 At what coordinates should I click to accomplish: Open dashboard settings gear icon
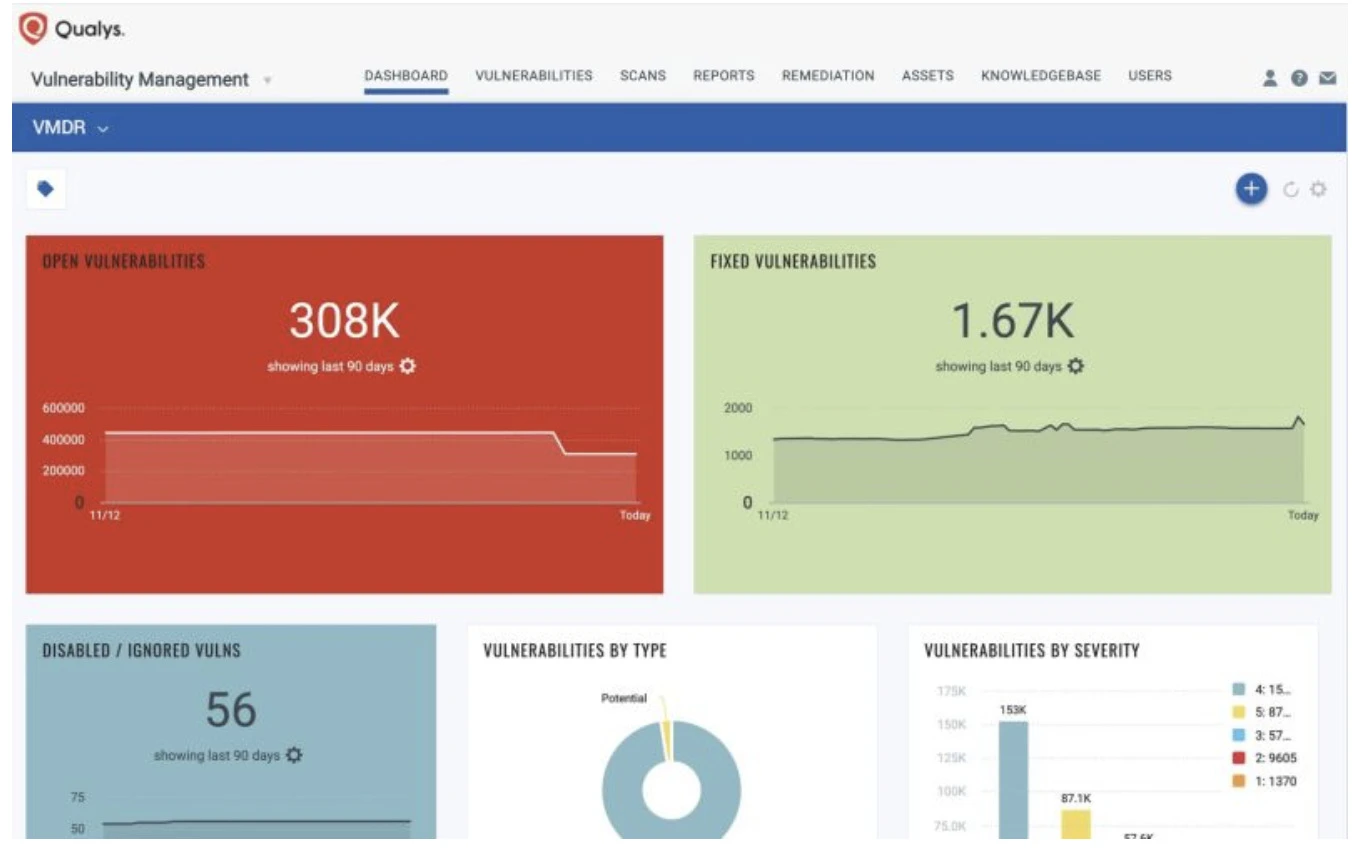coord(1318,188)
